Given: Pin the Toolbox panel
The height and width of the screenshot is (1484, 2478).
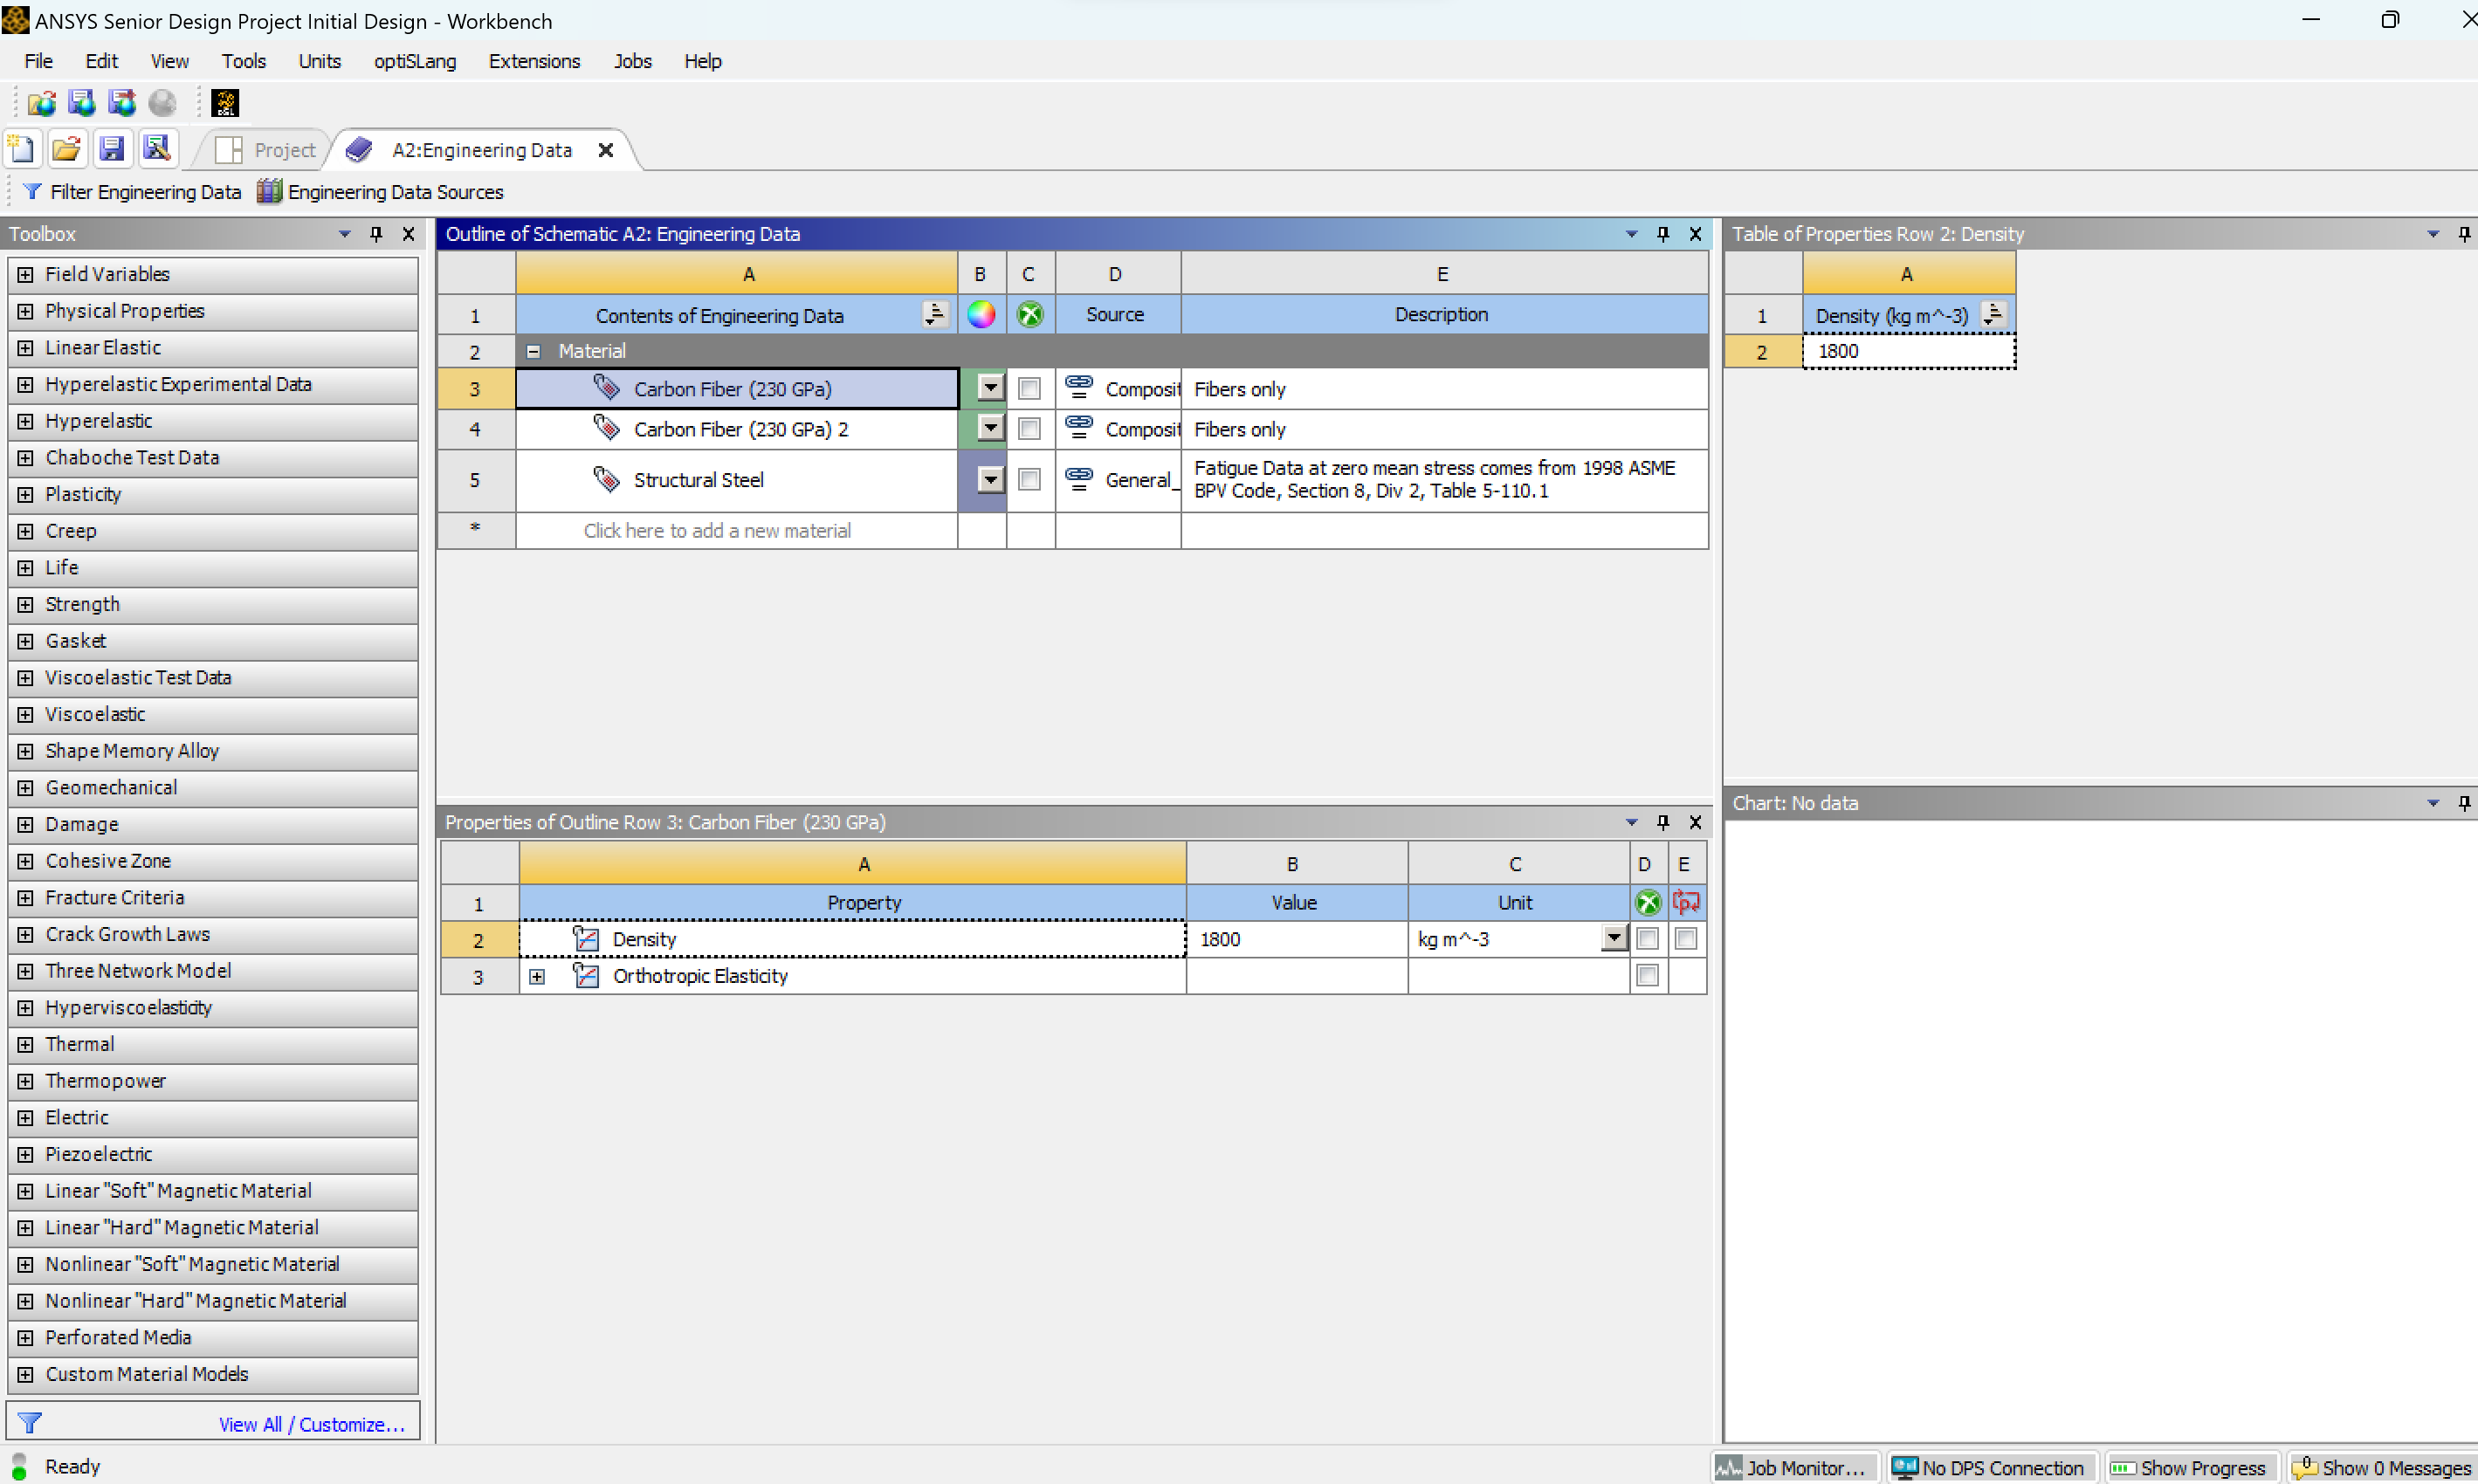Looking at the screenshot, I should [x=376, y=234].
